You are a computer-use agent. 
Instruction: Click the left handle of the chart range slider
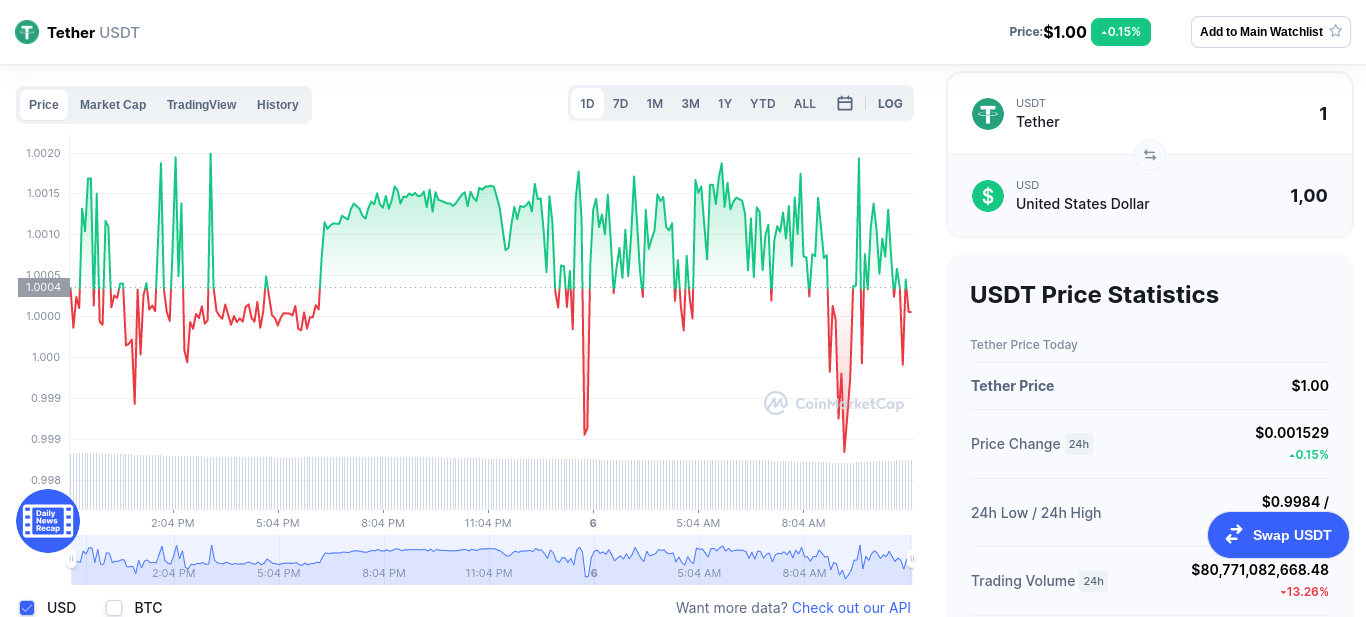(x=71, y=560)
